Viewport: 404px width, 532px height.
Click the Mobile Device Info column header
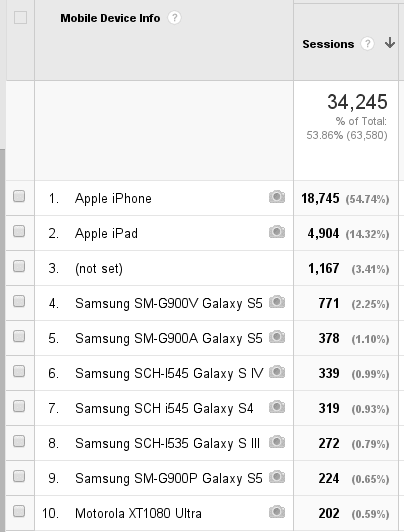(110, 18)
